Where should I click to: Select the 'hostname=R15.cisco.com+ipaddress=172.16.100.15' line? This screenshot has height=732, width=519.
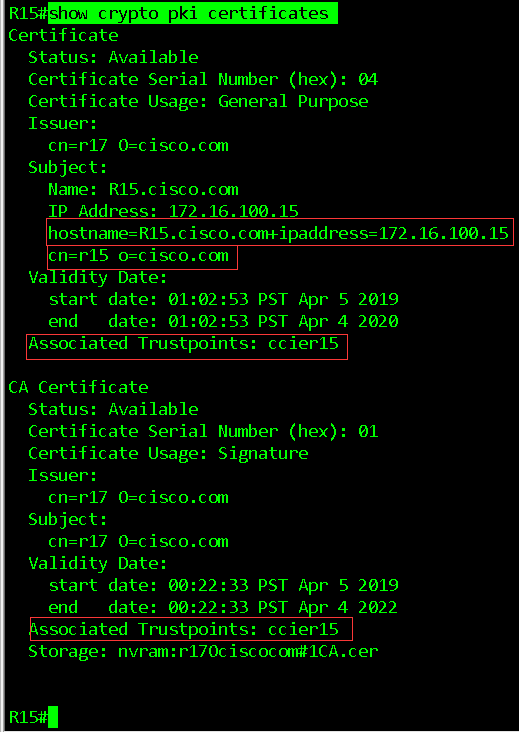click(x=278, y=233)
